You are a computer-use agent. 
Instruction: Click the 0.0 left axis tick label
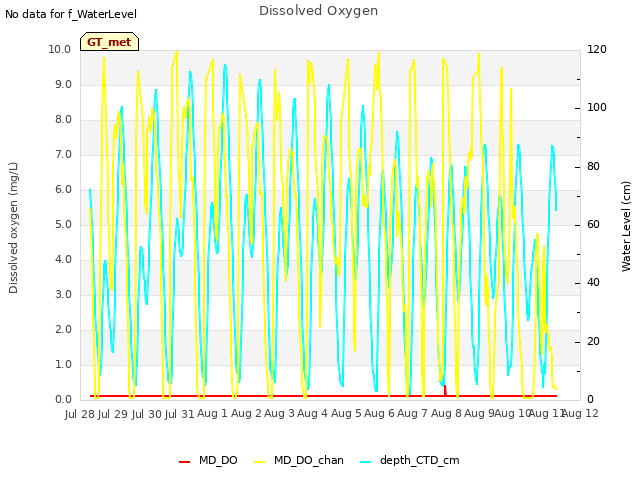[x=63, y=400]
